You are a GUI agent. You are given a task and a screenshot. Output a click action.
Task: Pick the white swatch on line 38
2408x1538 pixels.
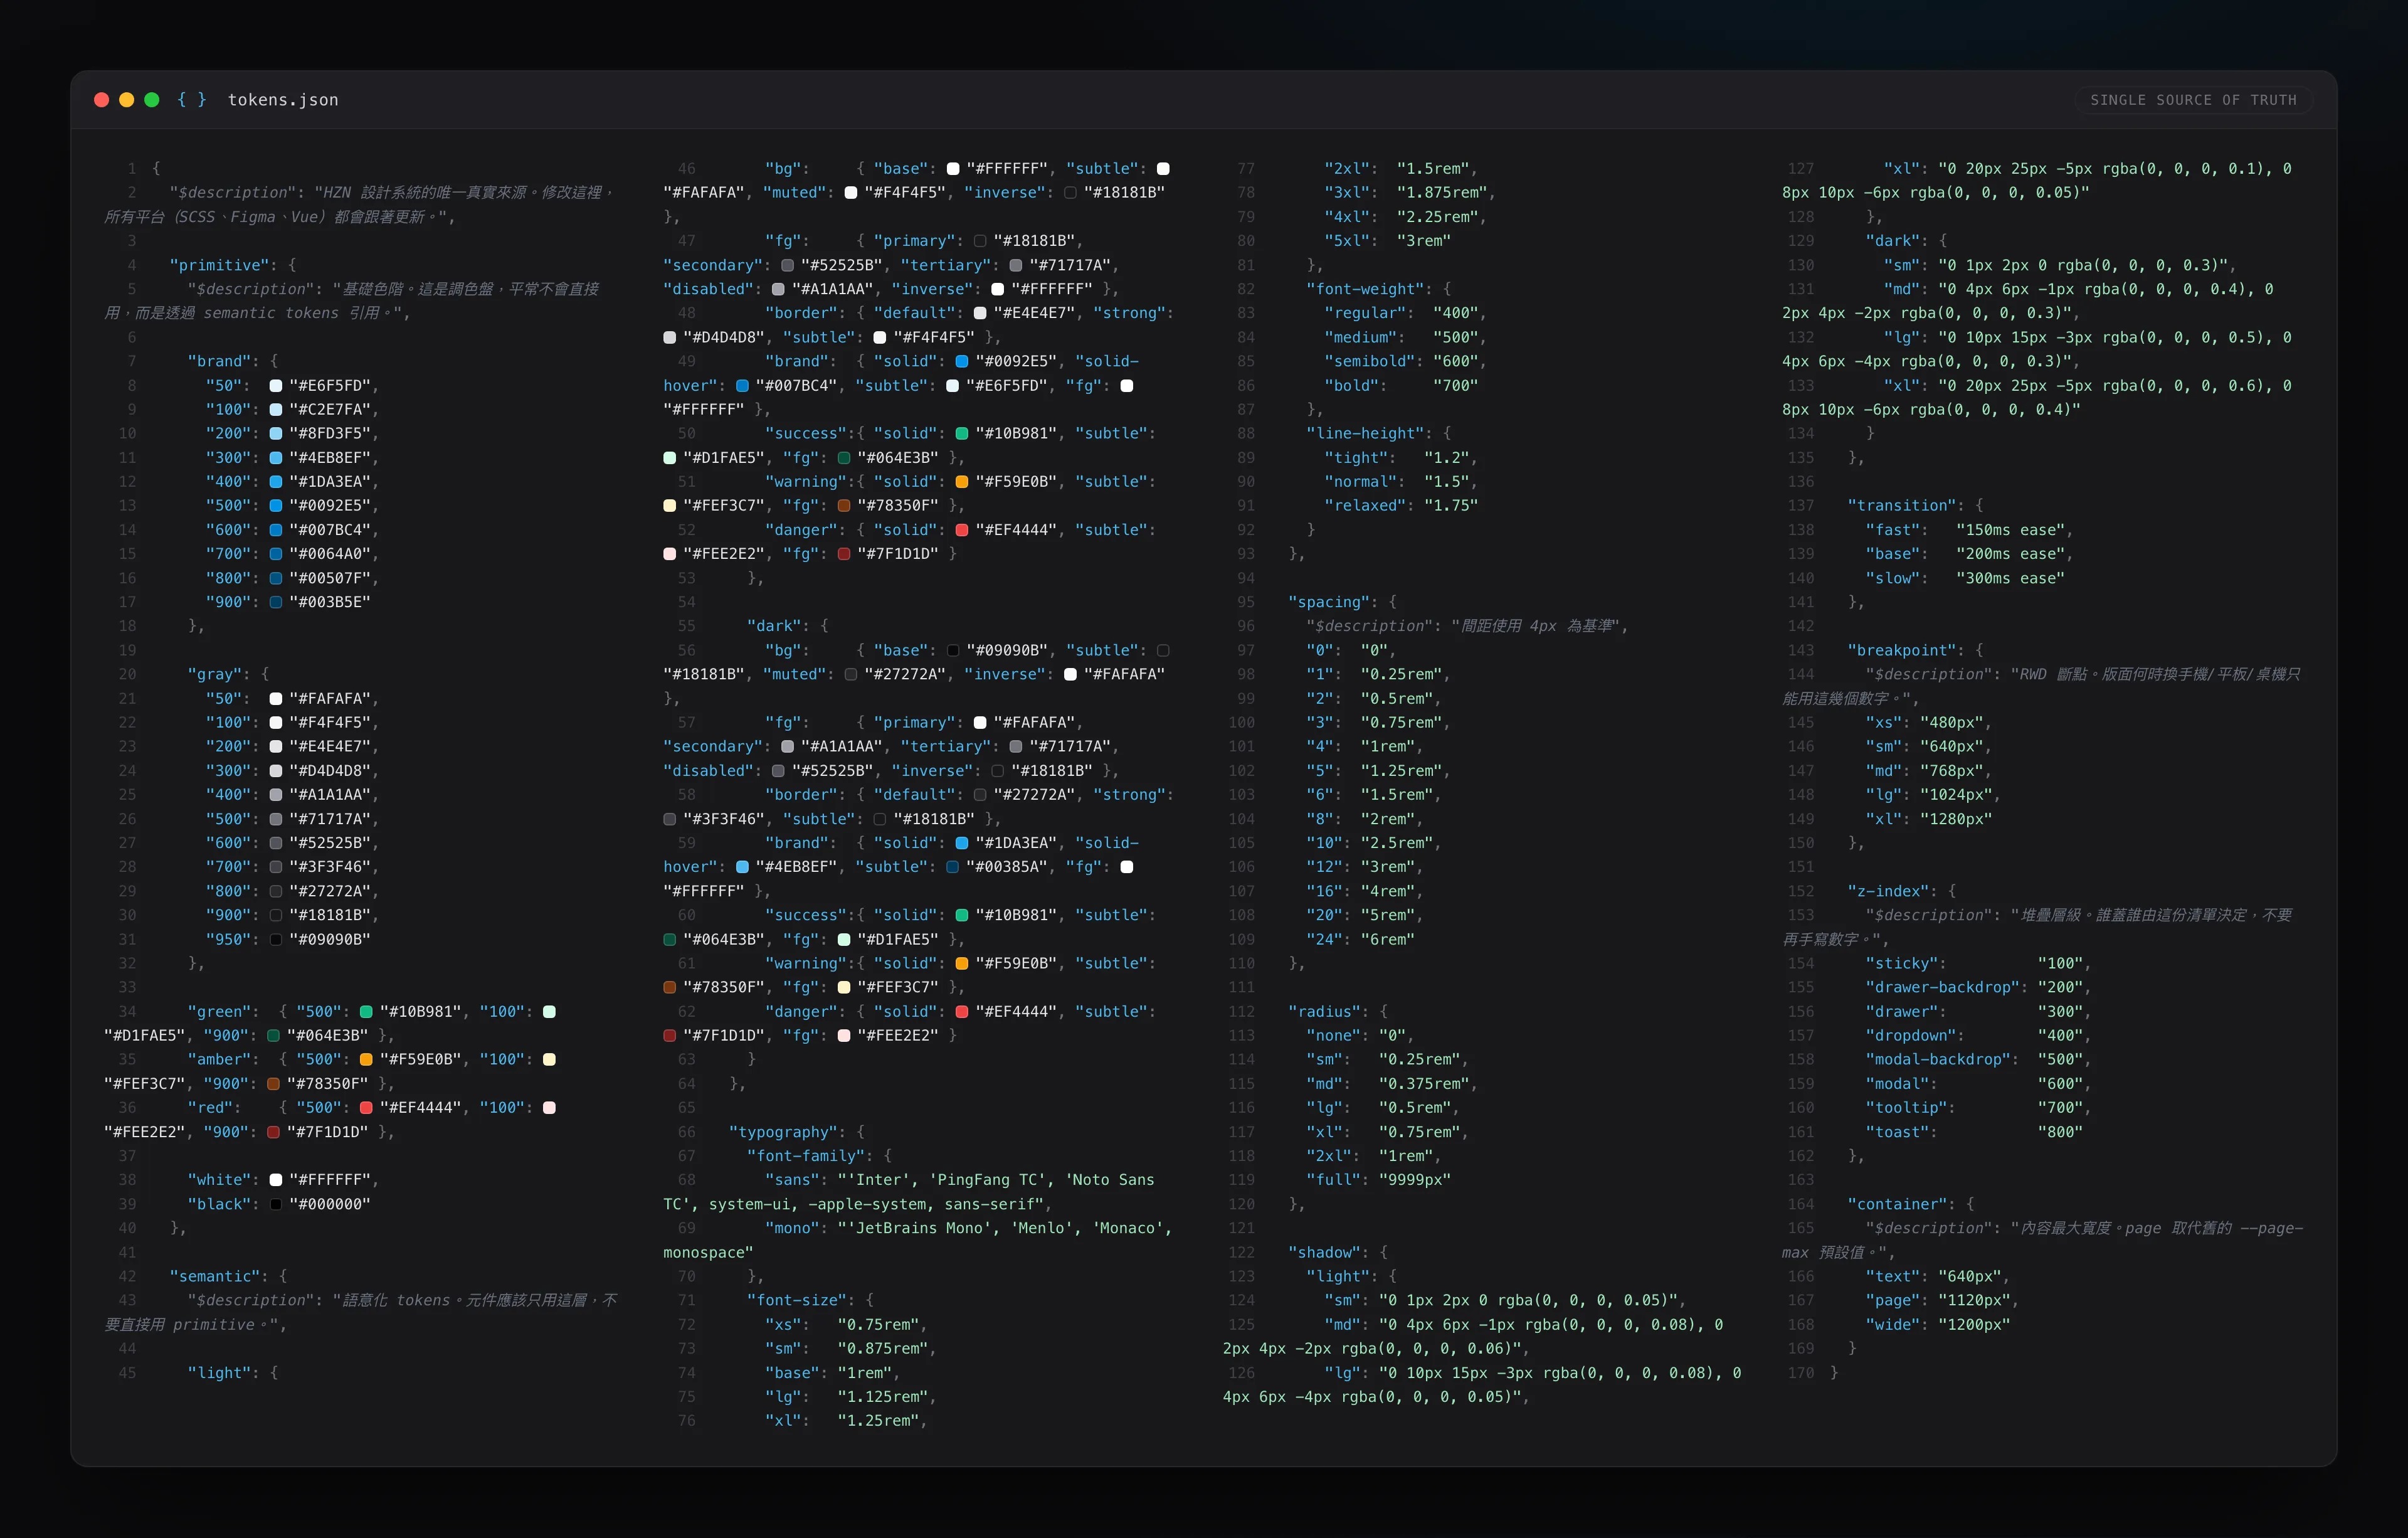pos(276,1180)
